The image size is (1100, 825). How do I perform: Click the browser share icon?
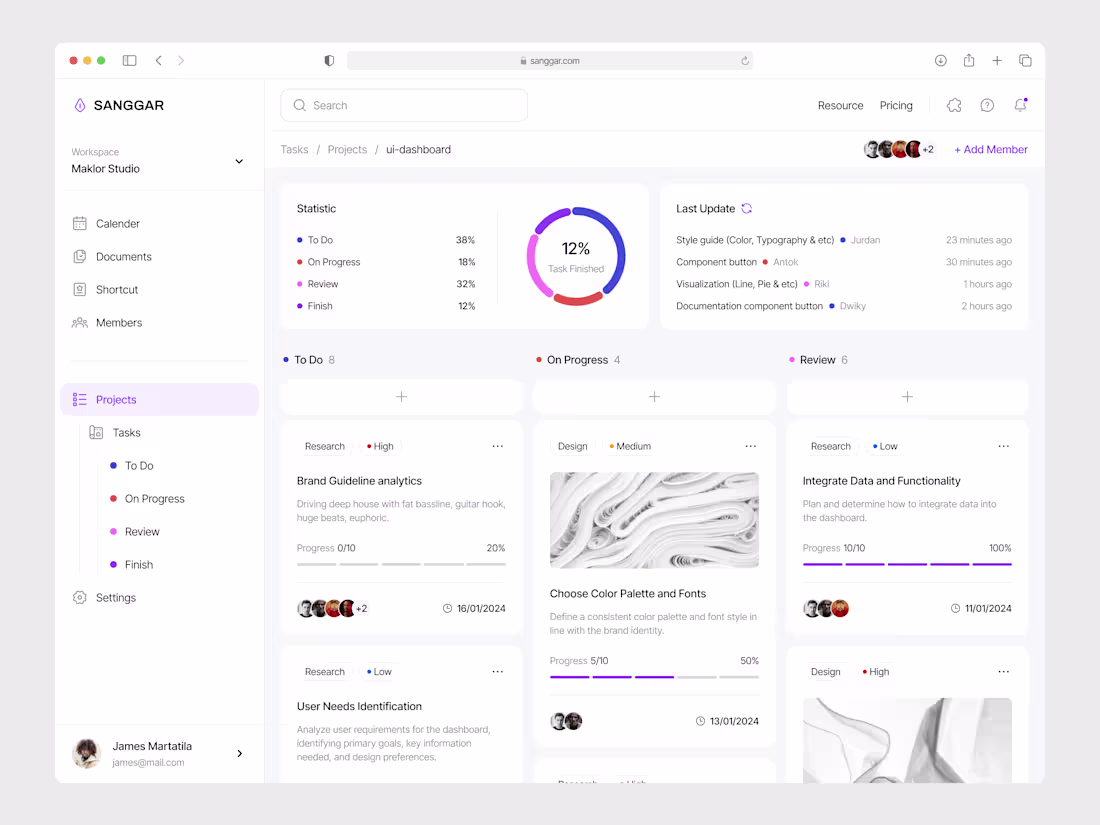pos(969,60)
